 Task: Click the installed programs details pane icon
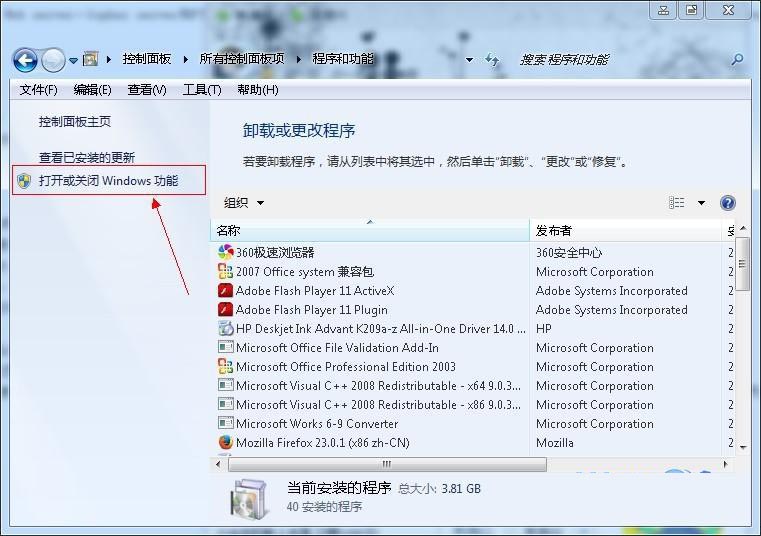click(249, 498)
